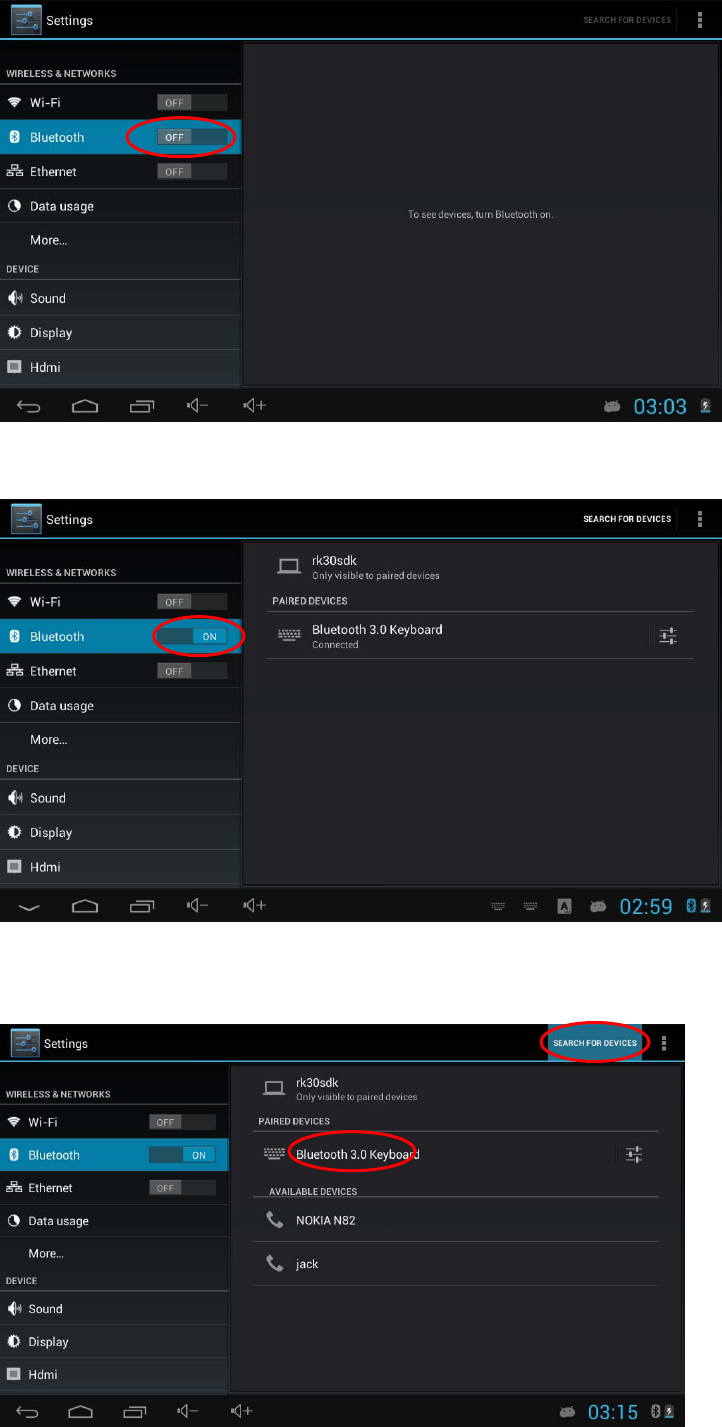This screenshot has width=722, height=1427.
Task: Open Data usage in the 03:03 screenshot
Action: [x=120, y=206]
